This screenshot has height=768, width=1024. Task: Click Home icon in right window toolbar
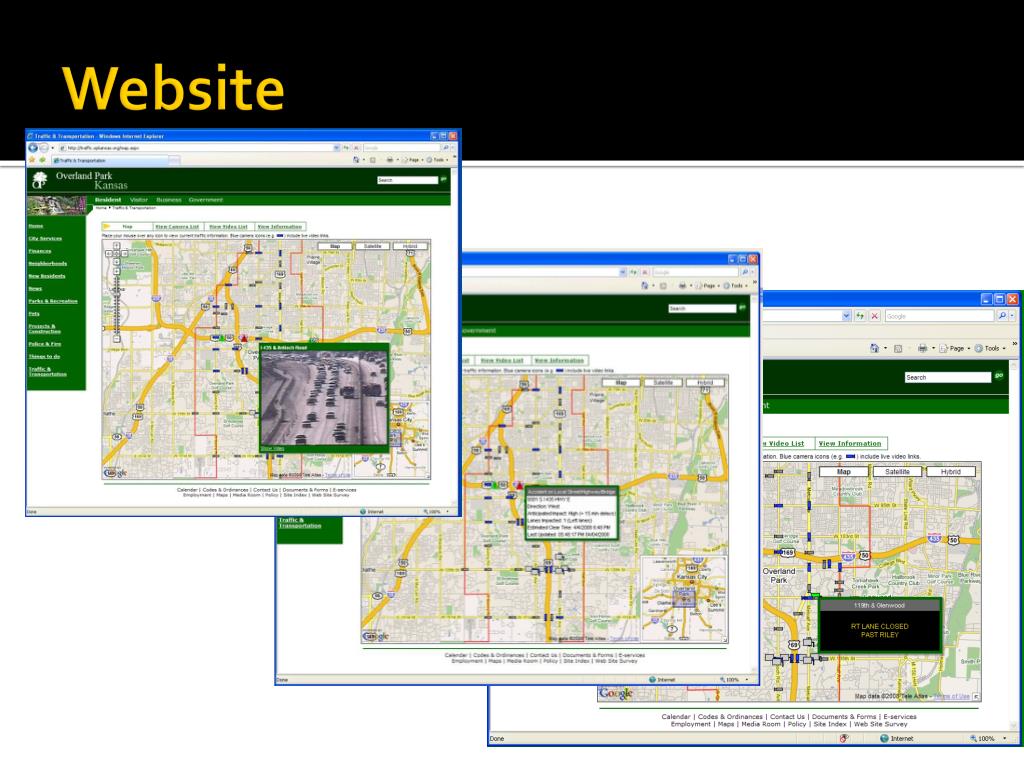[874, 348]
